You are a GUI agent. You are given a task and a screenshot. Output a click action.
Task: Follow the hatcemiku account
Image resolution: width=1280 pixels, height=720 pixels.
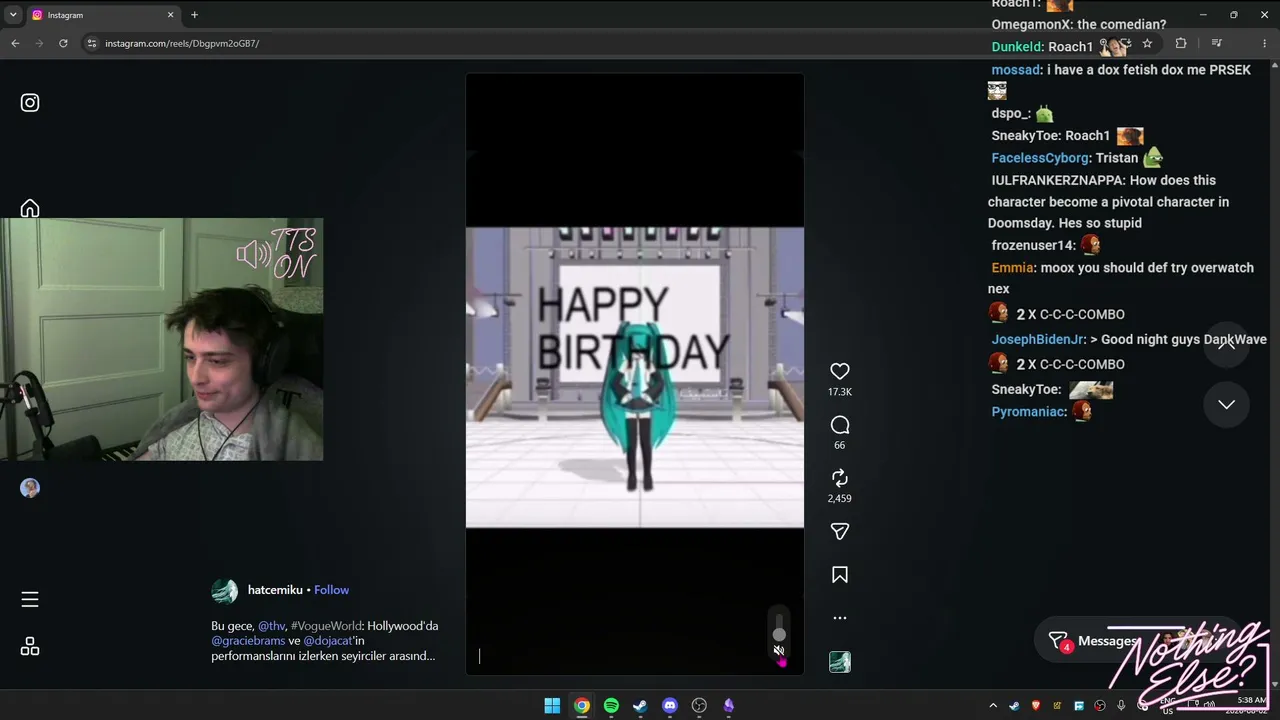pos(332,590)
